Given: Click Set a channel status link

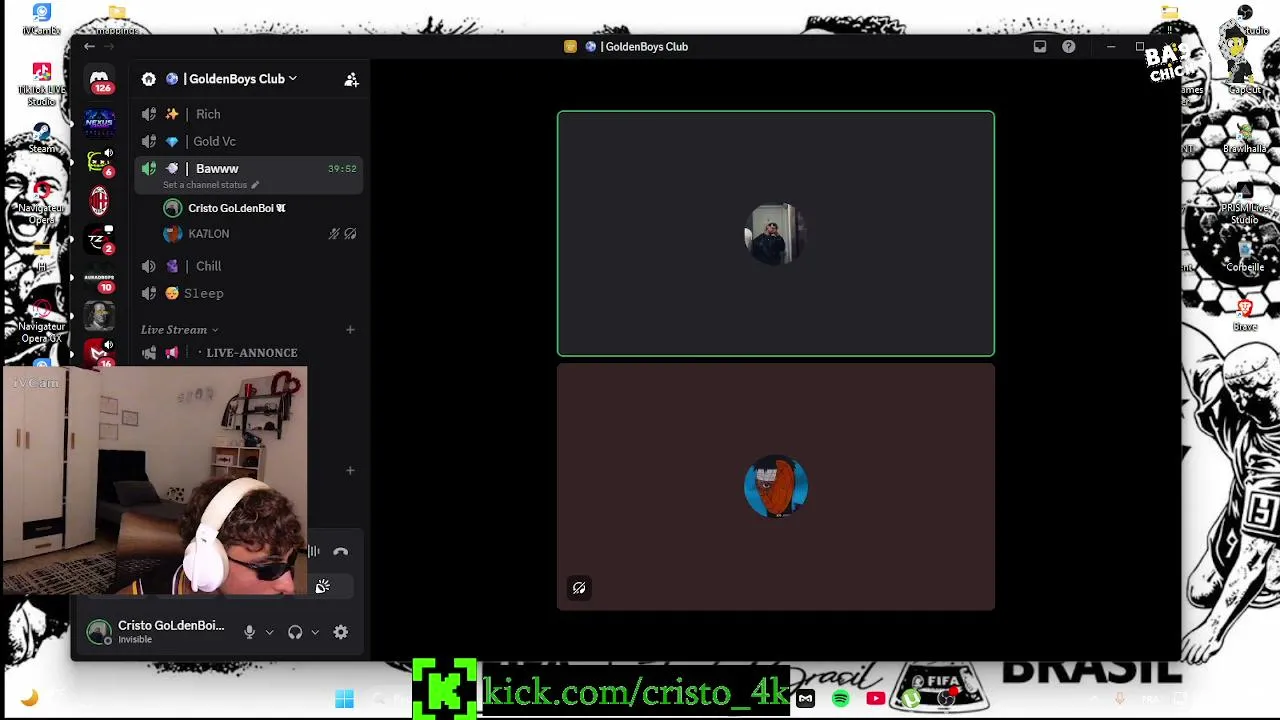Looking at the screenshot, I should 205,185.
